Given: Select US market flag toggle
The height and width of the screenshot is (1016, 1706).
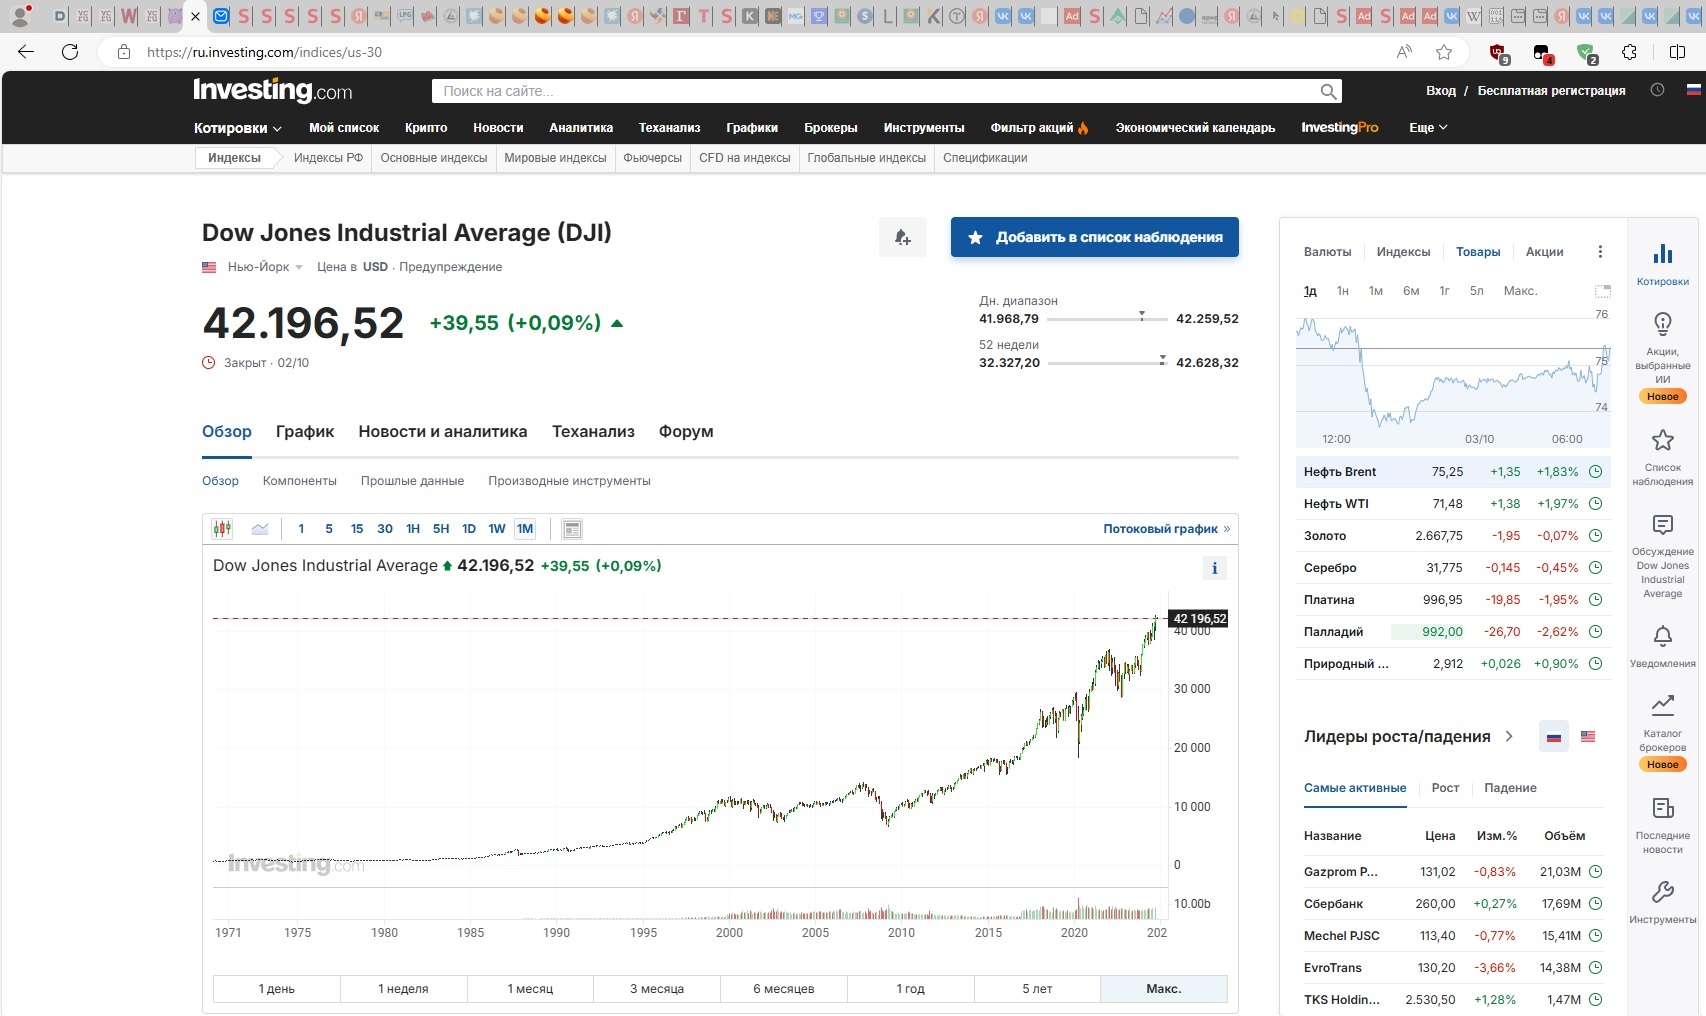Looking at the screenshot, I should coord(1588,737).
